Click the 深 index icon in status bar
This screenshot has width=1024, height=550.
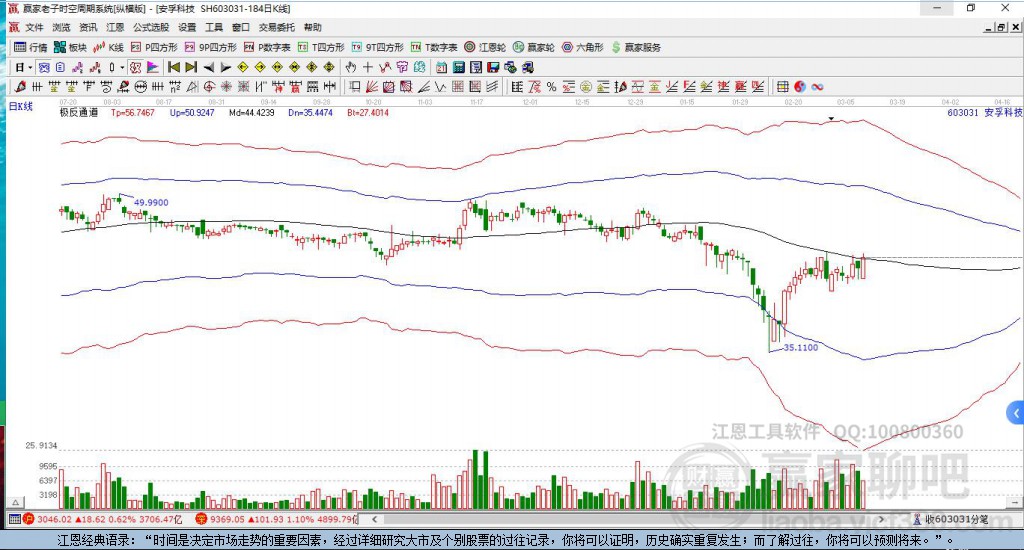click(x=201, y=519)
